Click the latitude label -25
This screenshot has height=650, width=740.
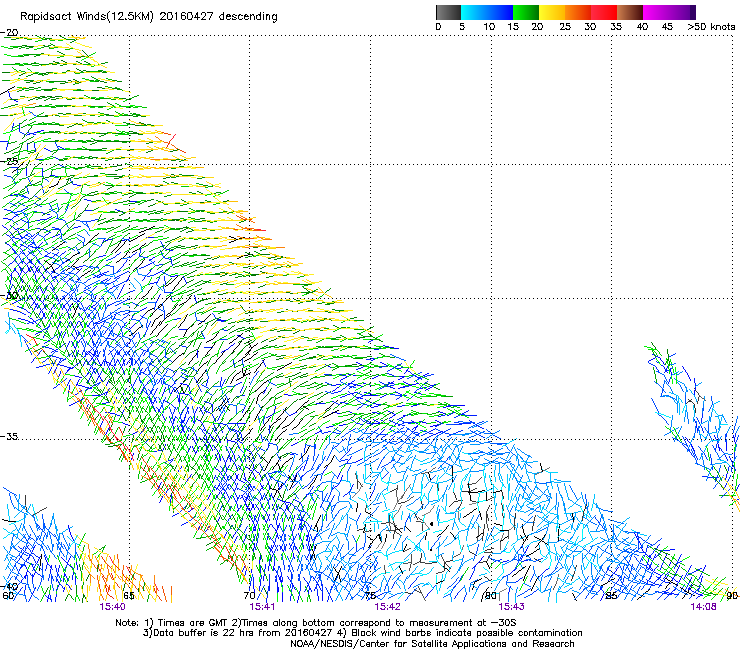[x=9, y=161]
